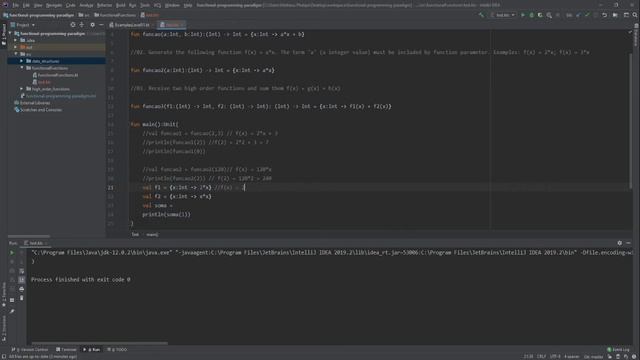Open the TODO tool window button
The image size is (640, 360).
click(118, 350)
